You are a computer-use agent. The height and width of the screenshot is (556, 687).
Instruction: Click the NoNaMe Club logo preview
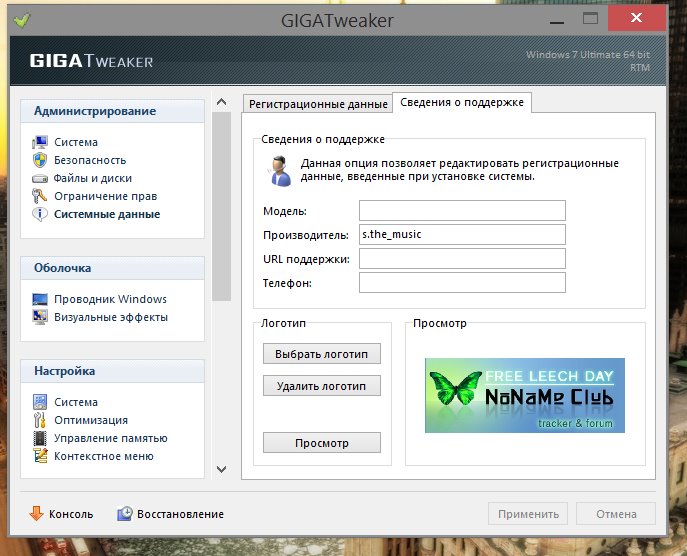pyautogui.click(x=524, y=395)
